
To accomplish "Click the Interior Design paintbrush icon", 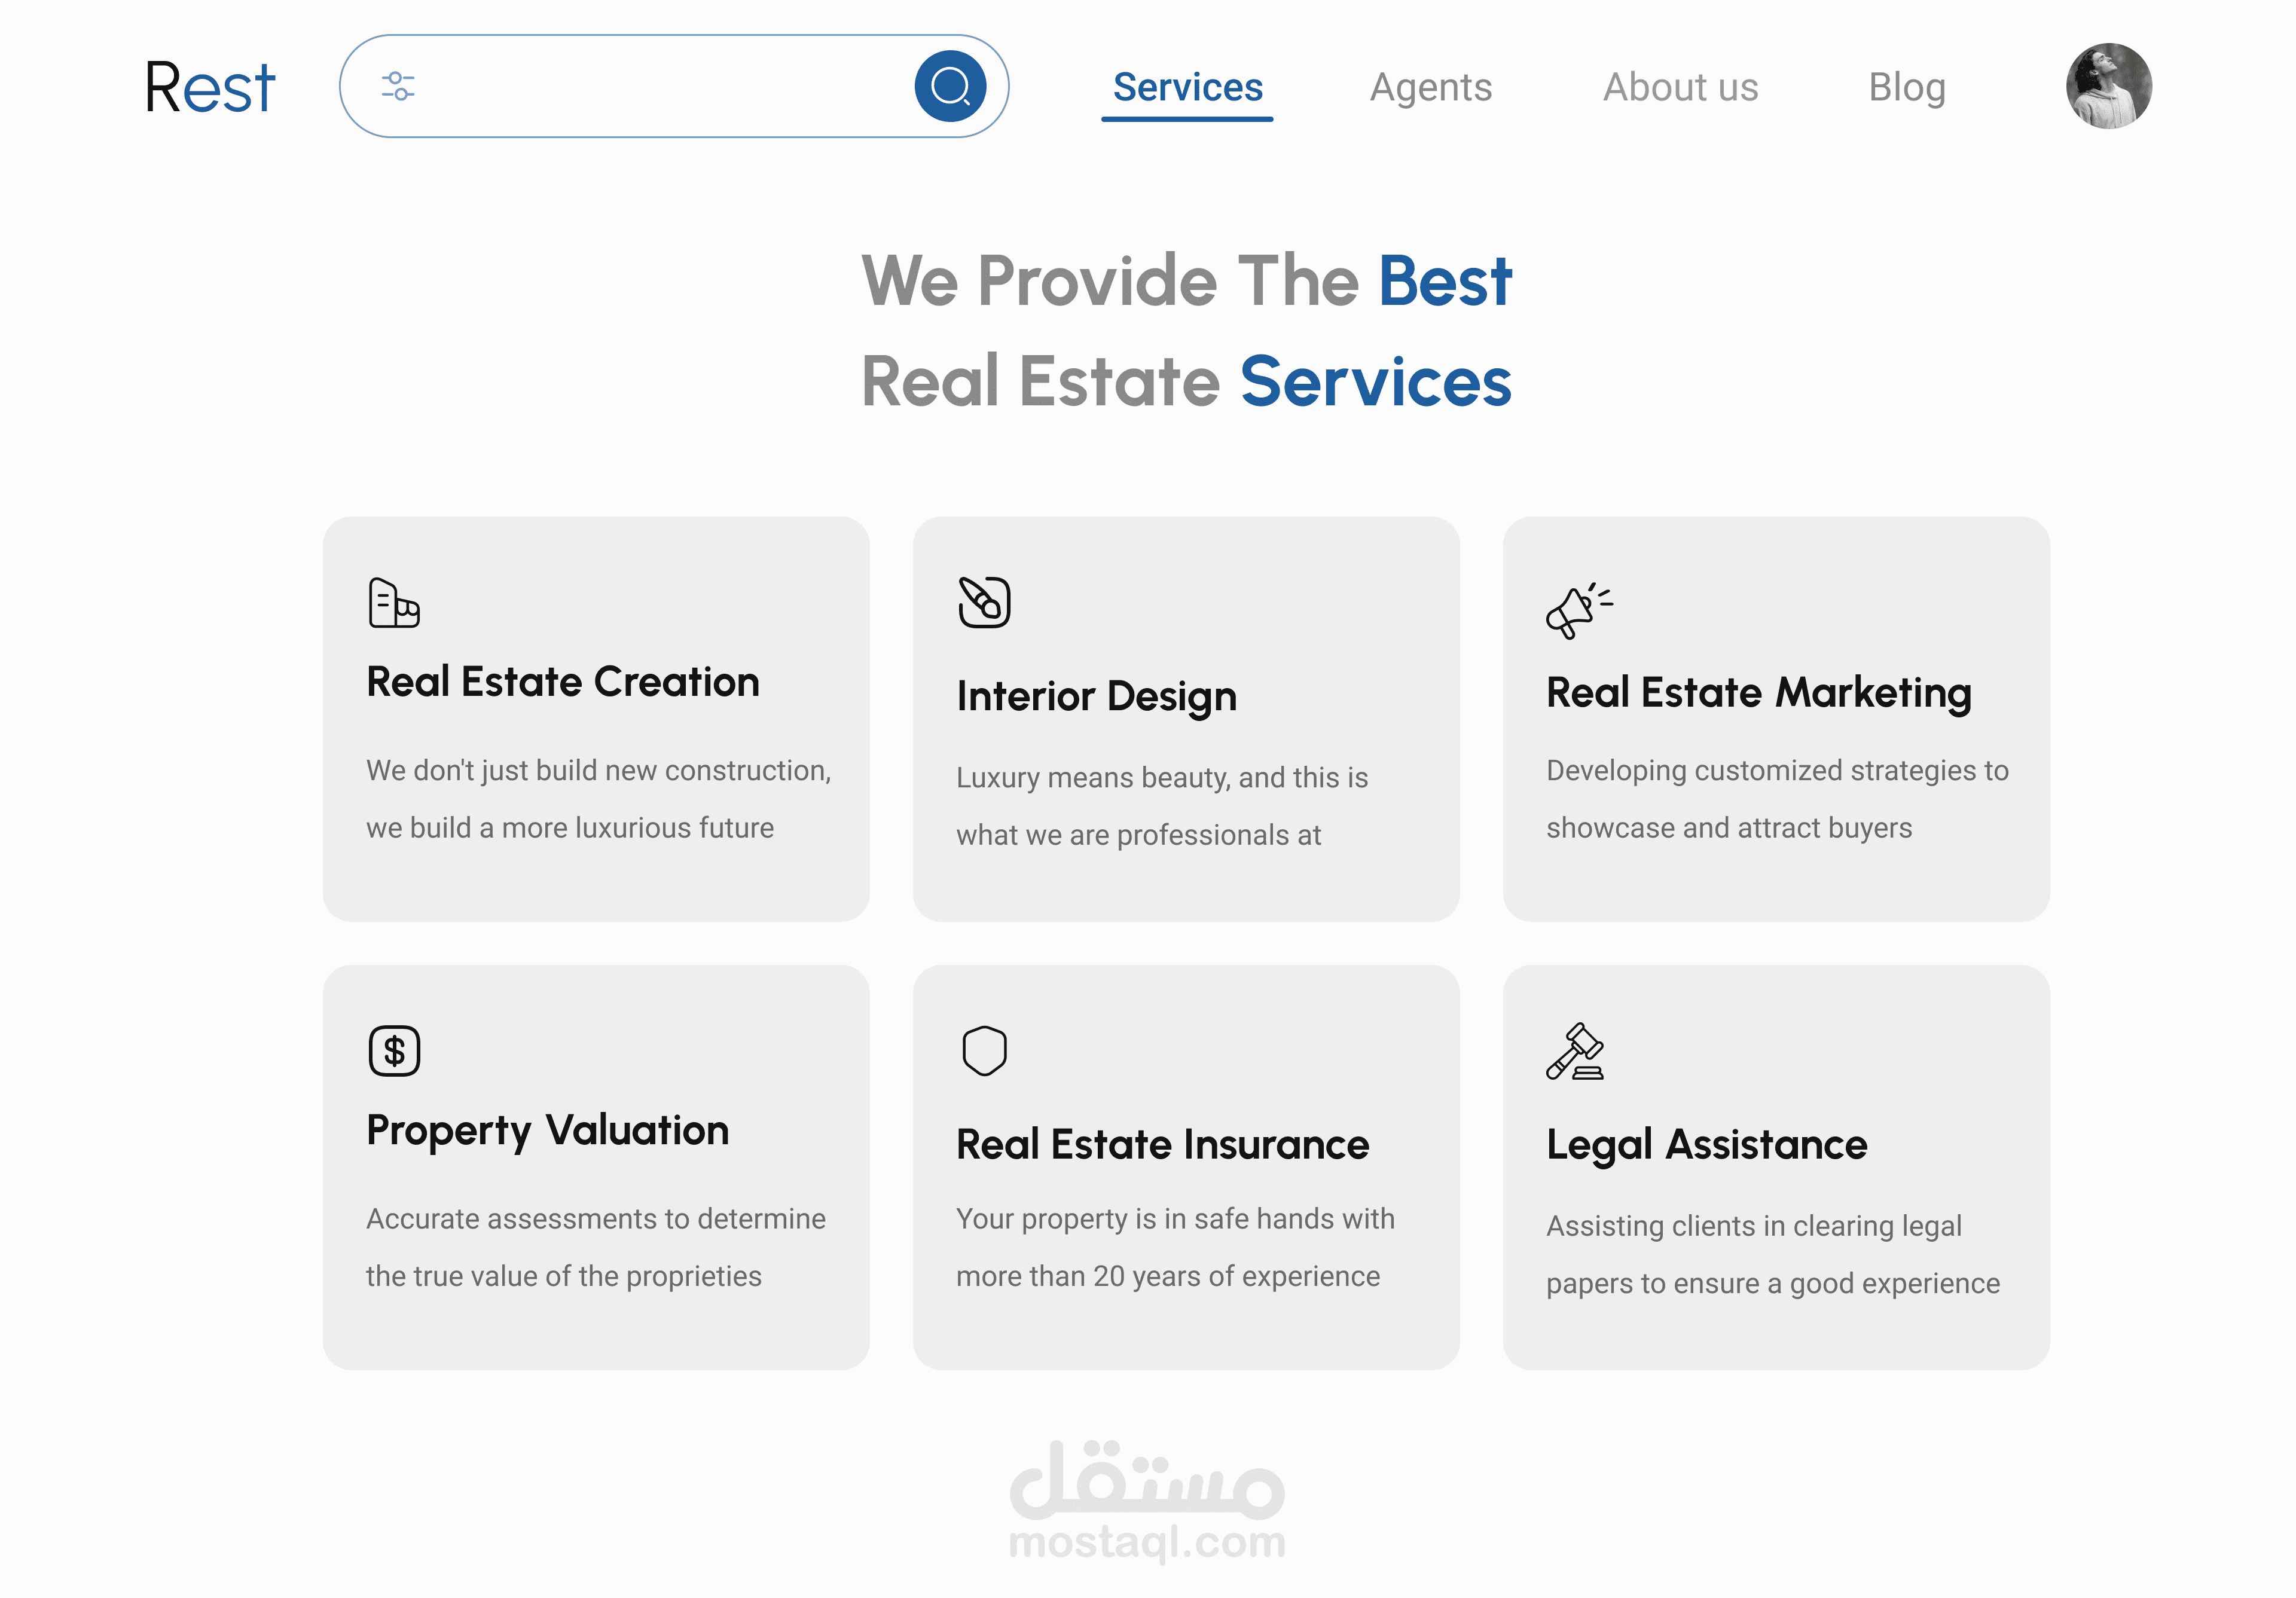I will point(984,602).
